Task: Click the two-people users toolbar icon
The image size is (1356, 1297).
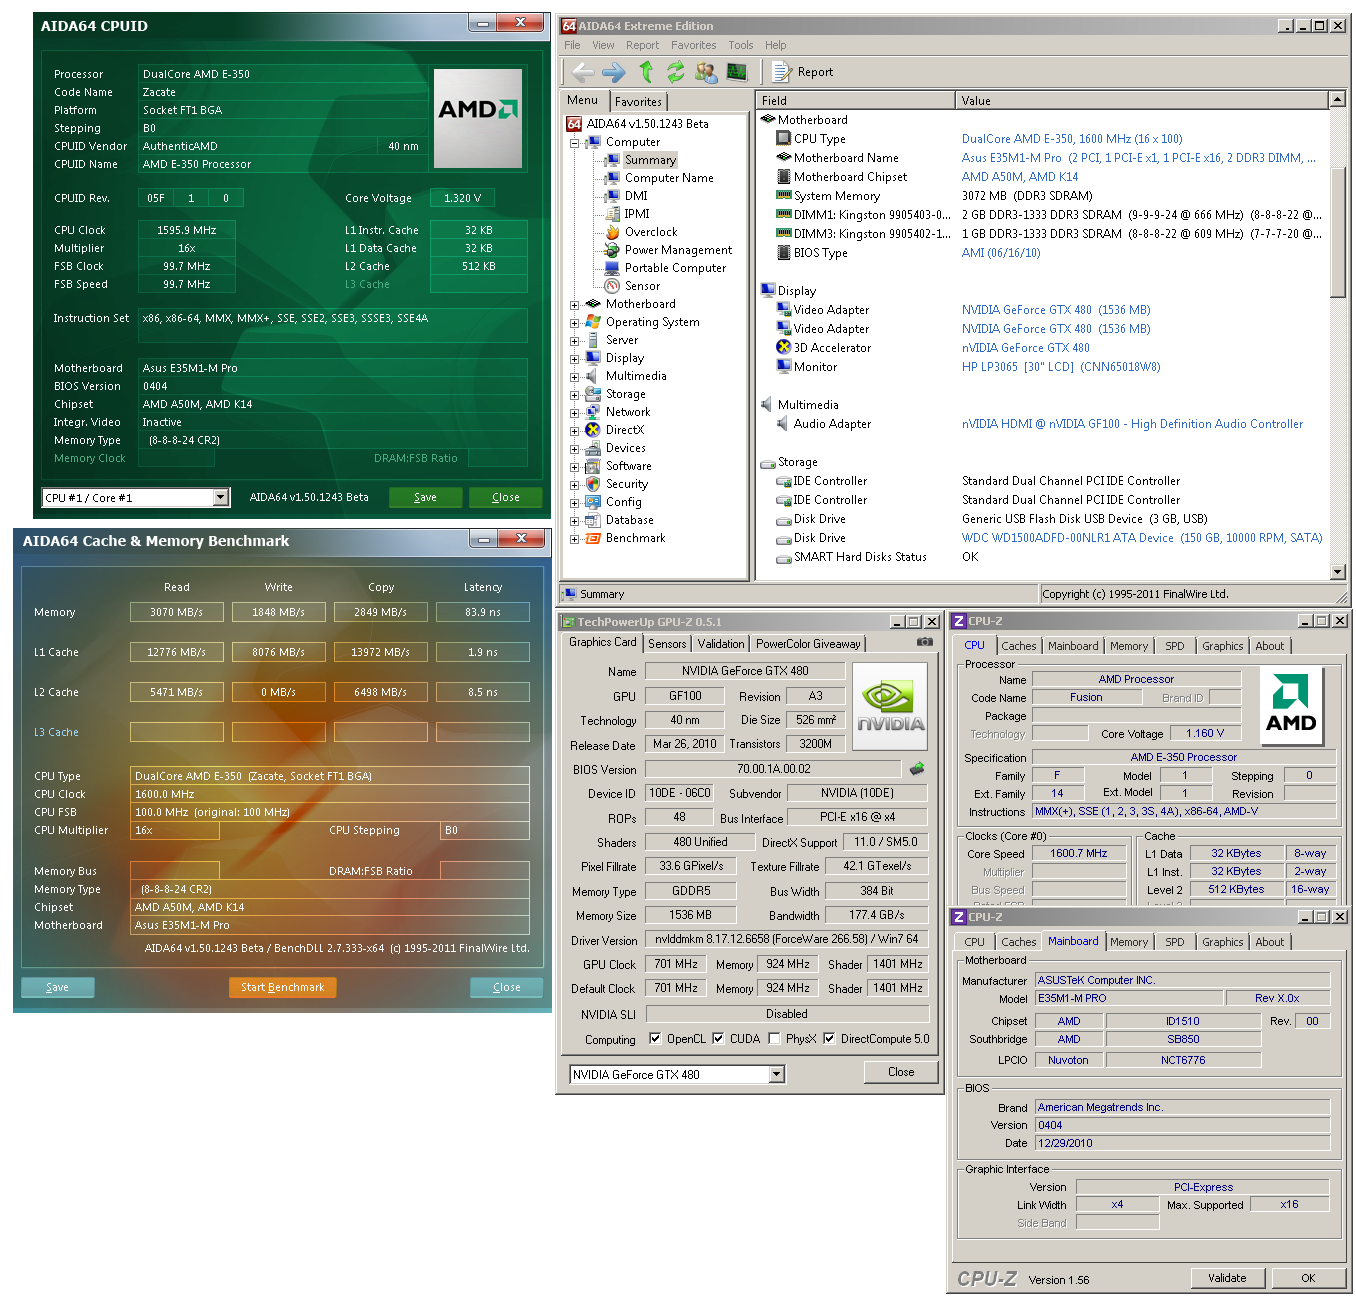Action: [706, 72]
